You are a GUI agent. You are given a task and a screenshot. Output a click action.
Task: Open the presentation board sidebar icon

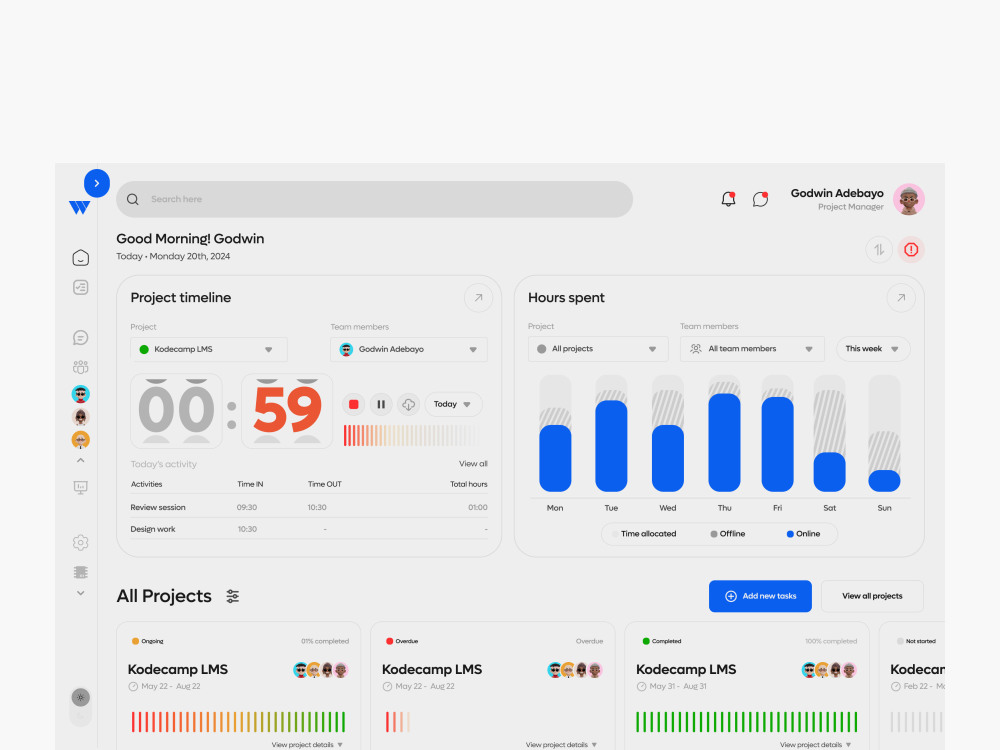pos(80,487)
